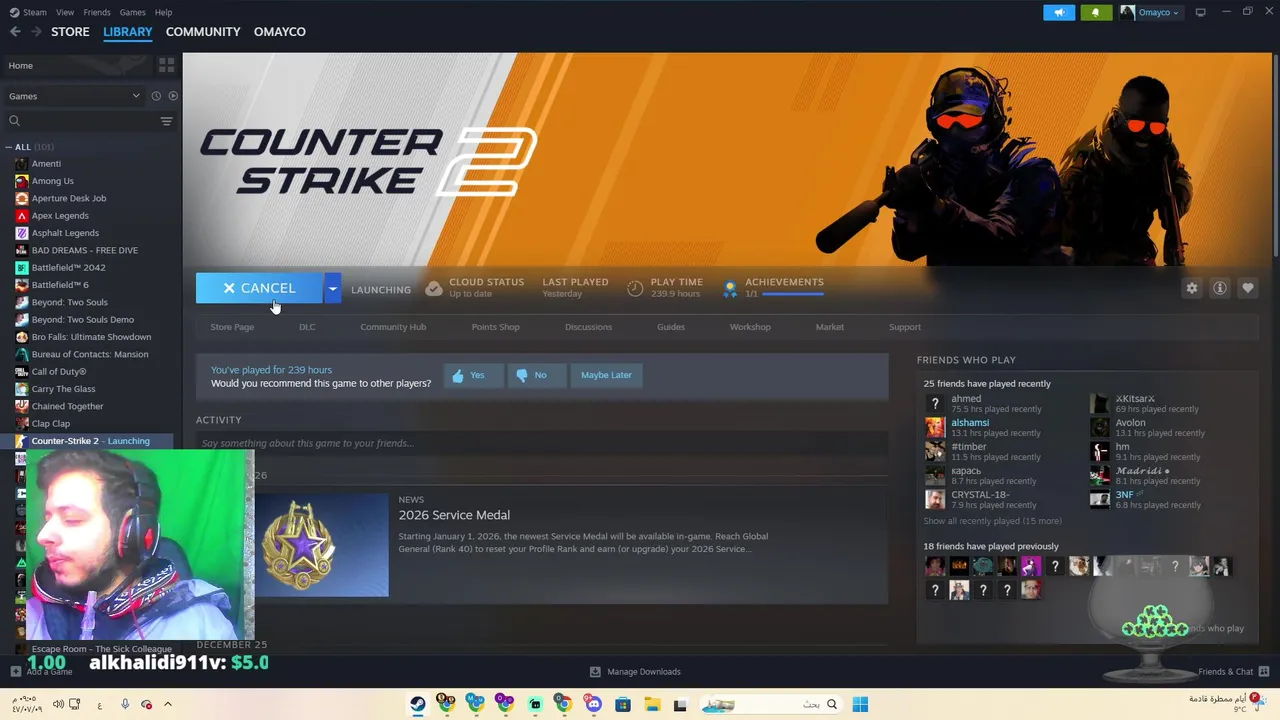Click the Windows Start button
The width and height of the screenshot is (1280, 720).
pyautogui.click(x=860, y=704)
